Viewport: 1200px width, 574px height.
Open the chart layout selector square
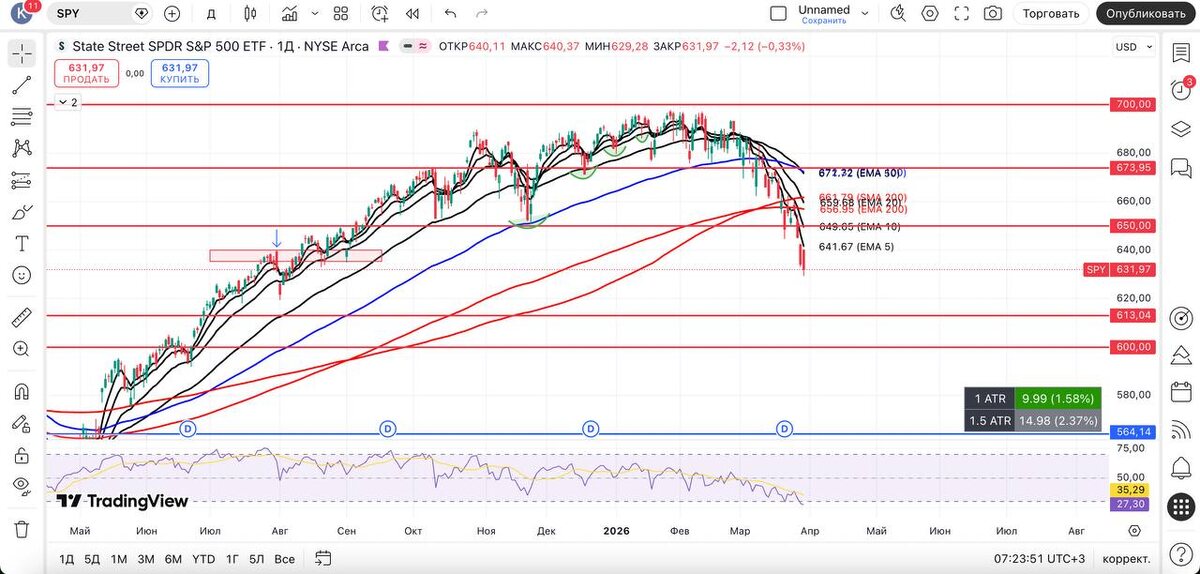tap(779, 14)
